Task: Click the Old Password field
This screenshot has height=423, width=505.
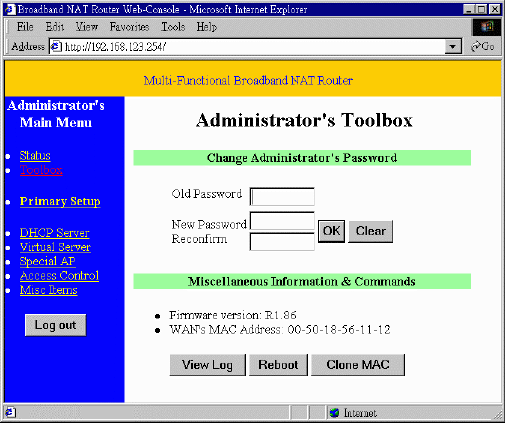Action: coord(282,196)
